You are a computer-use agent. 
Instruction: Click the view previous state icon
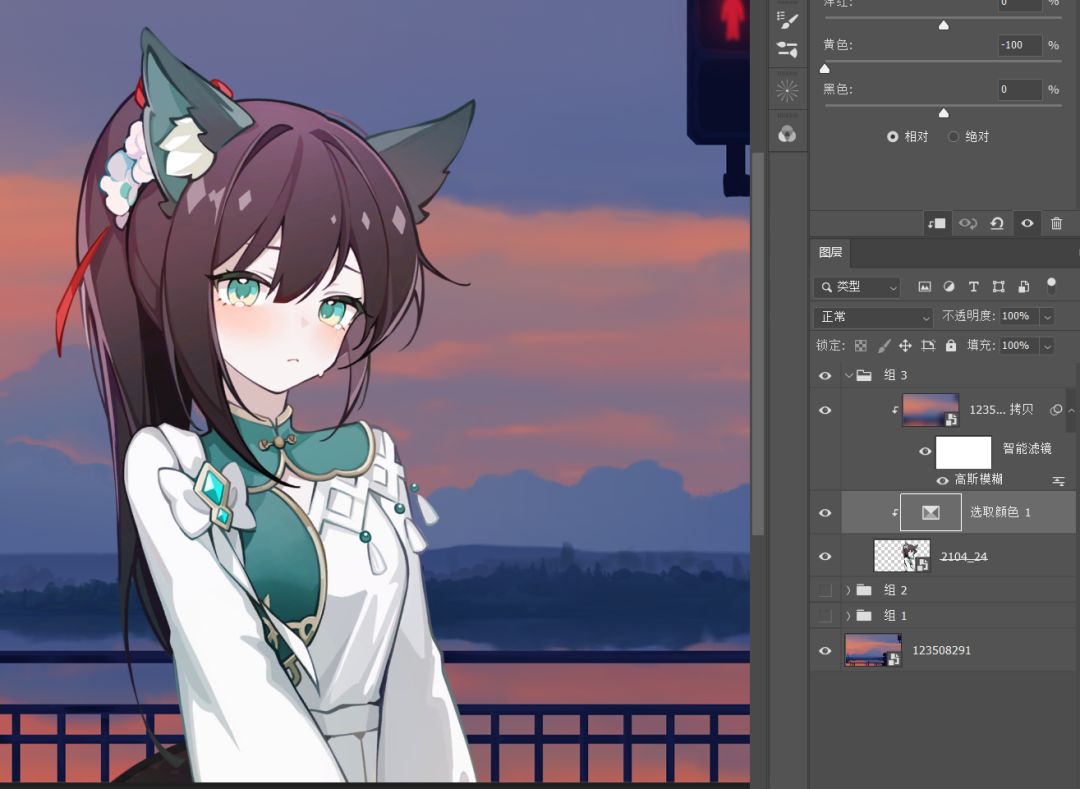pyautogui.click(x=968, y=224)
